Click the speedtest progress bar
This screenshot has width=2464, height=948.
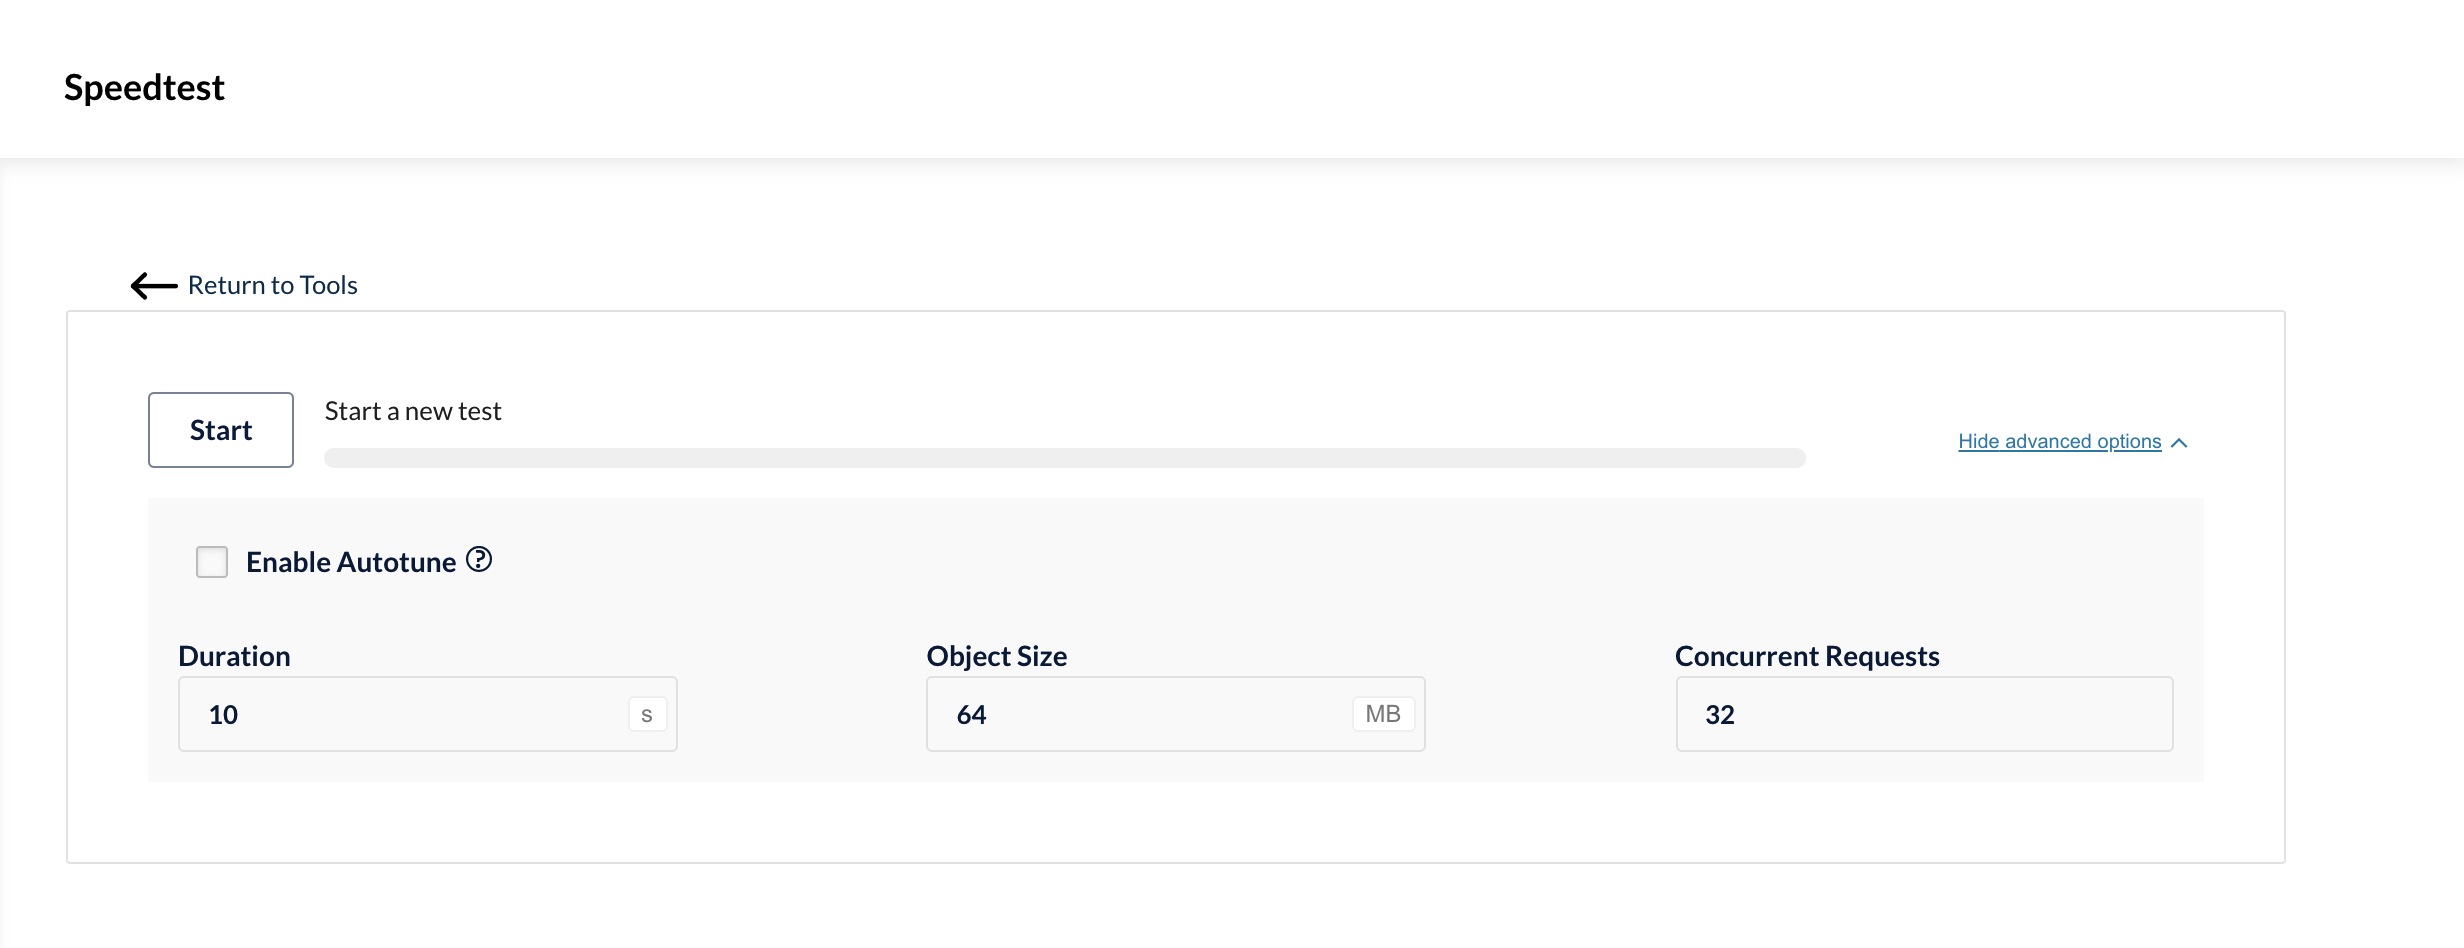point(1064,458)
